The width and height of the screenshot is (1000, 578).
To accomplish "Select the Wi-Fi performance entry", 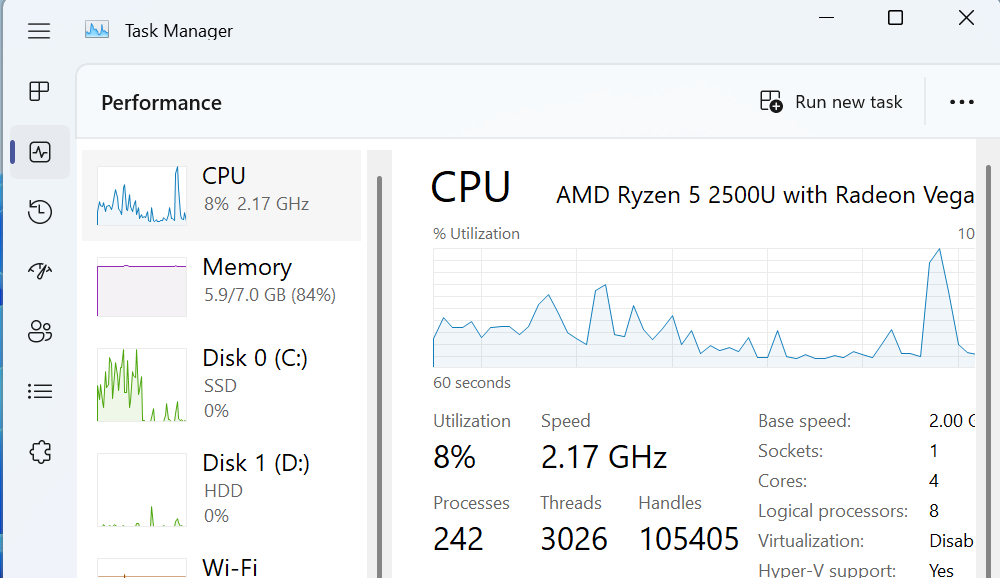I will coord(221,566).
